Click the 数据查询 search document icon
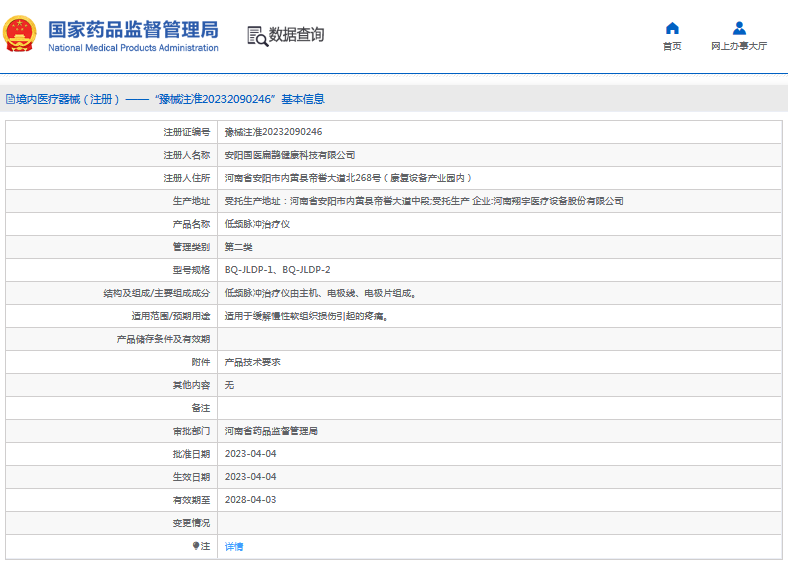The image size is (788, 564). 257,36
